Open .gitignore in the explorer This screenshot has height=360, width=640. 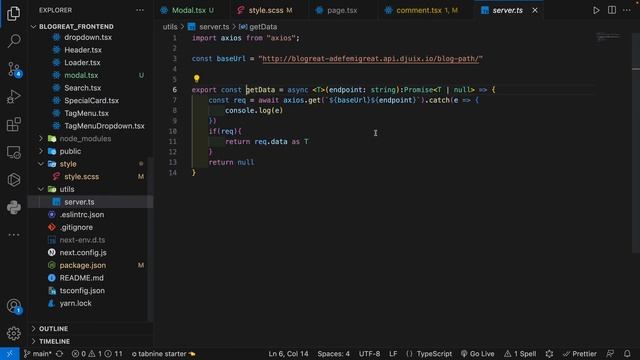[x=76, y=227]
